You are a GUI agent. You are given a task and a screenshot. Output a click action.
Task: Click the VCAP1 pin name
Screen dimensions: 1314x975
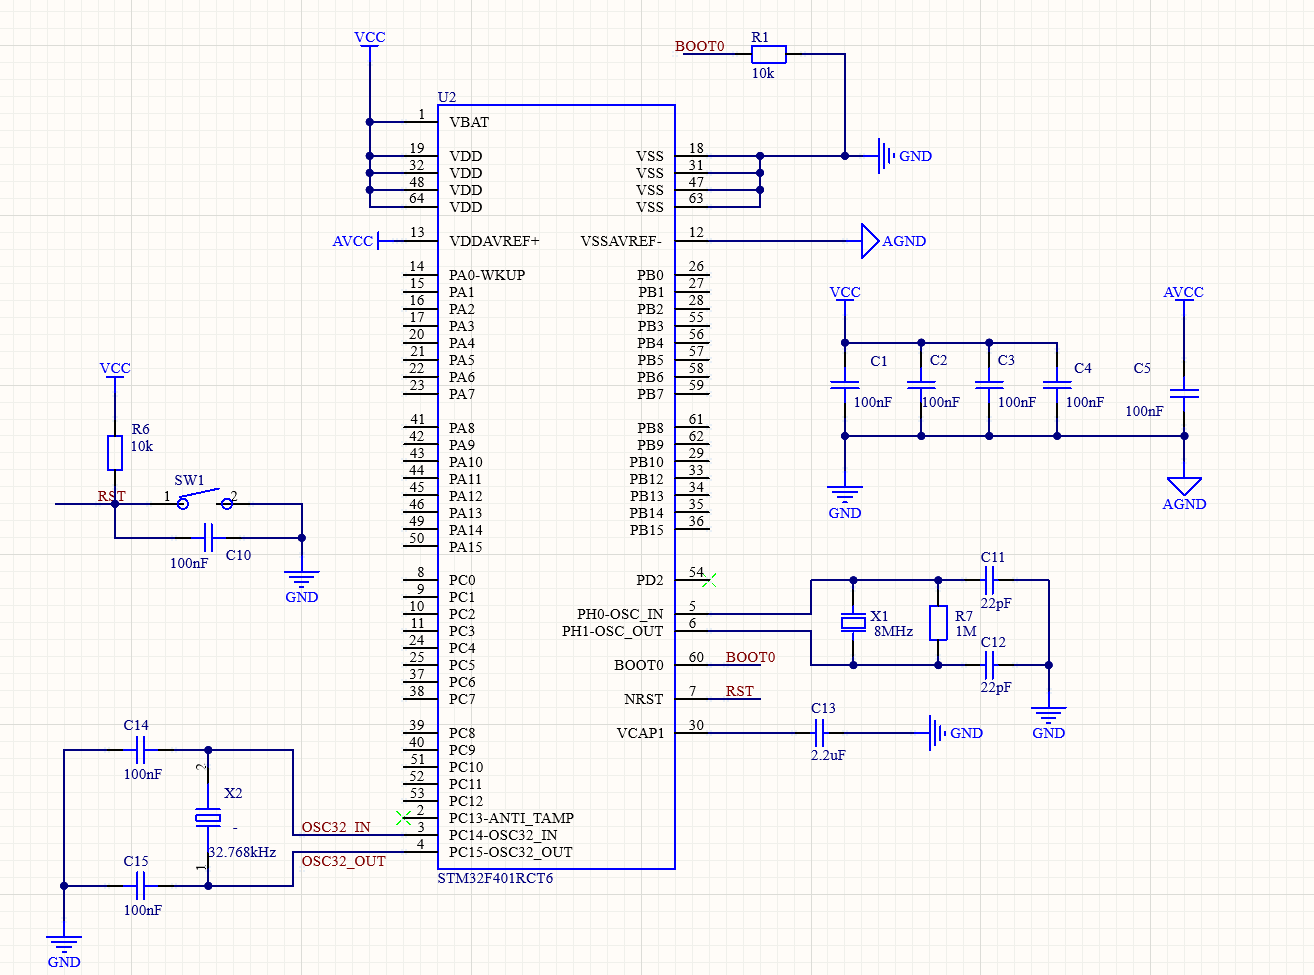[x=641, y=733]
